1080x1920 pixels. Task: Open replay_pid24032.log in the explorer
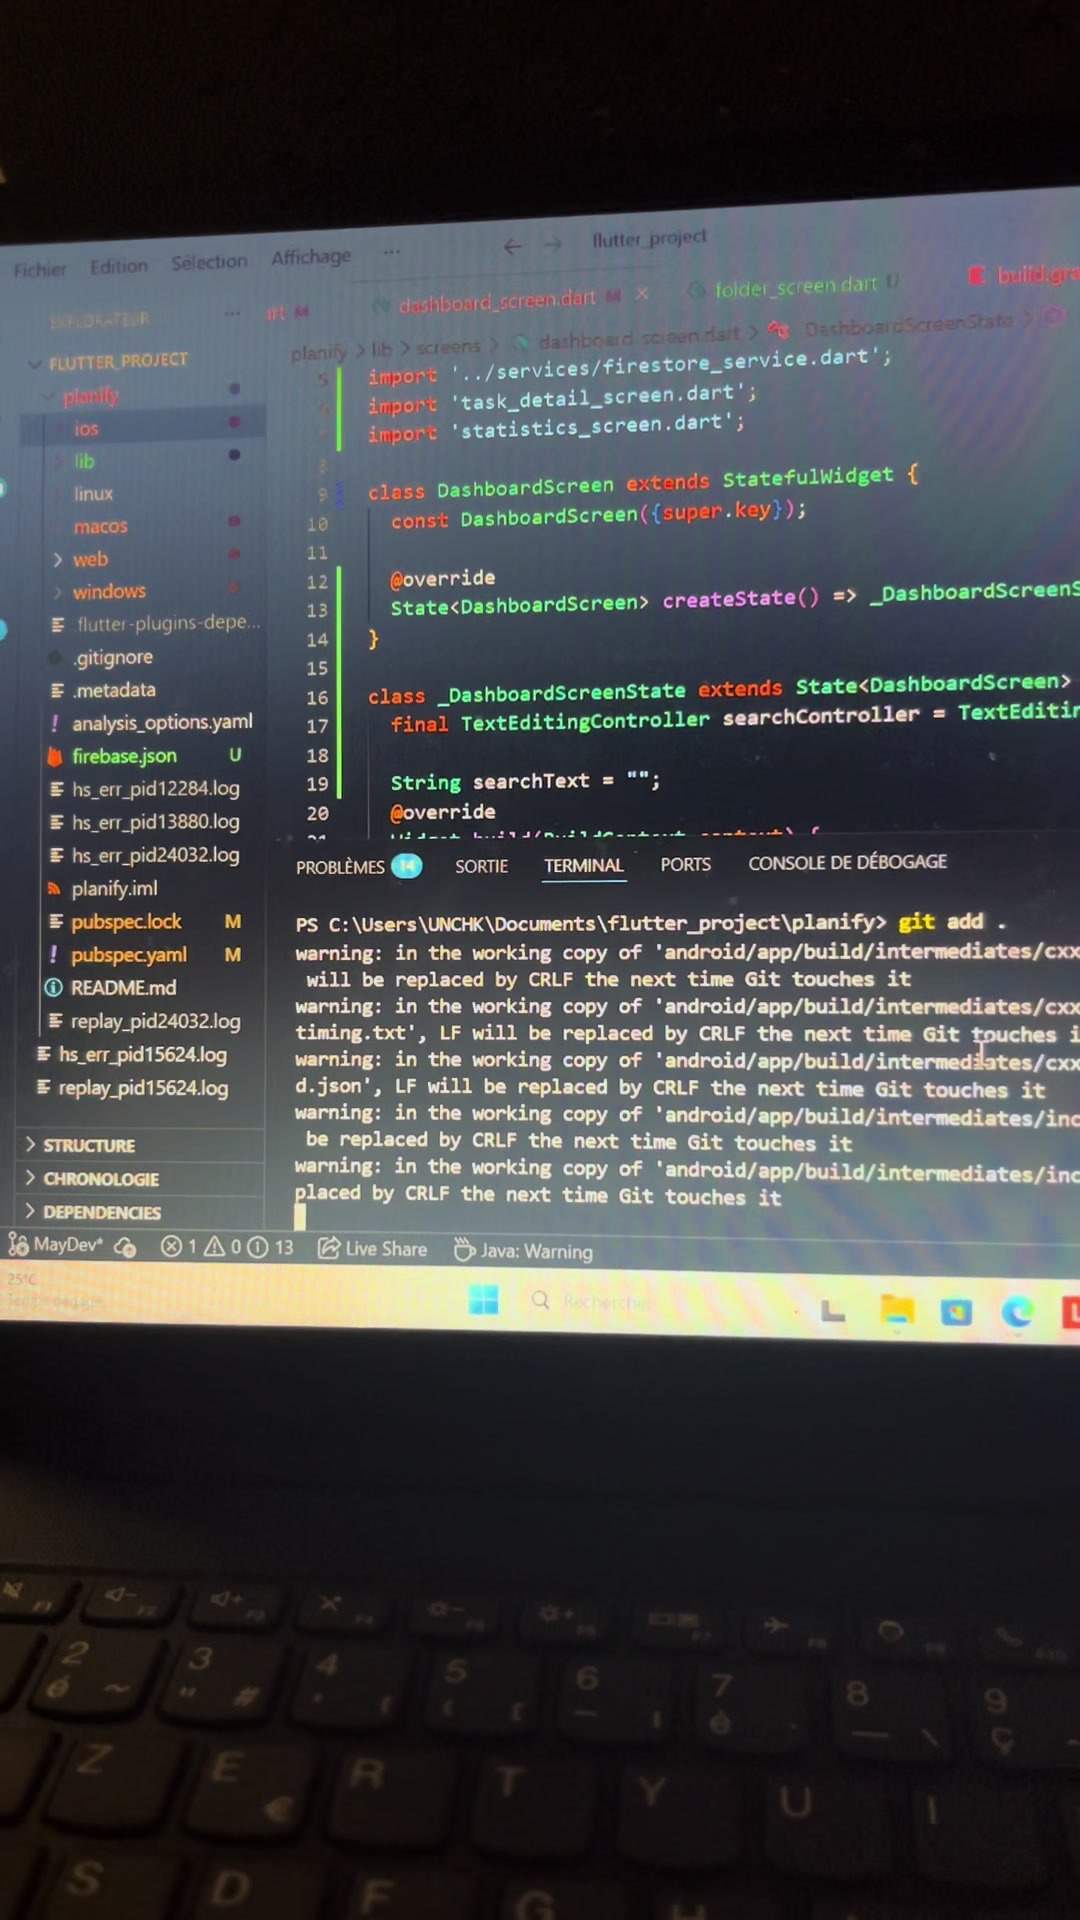(156, 1021)
